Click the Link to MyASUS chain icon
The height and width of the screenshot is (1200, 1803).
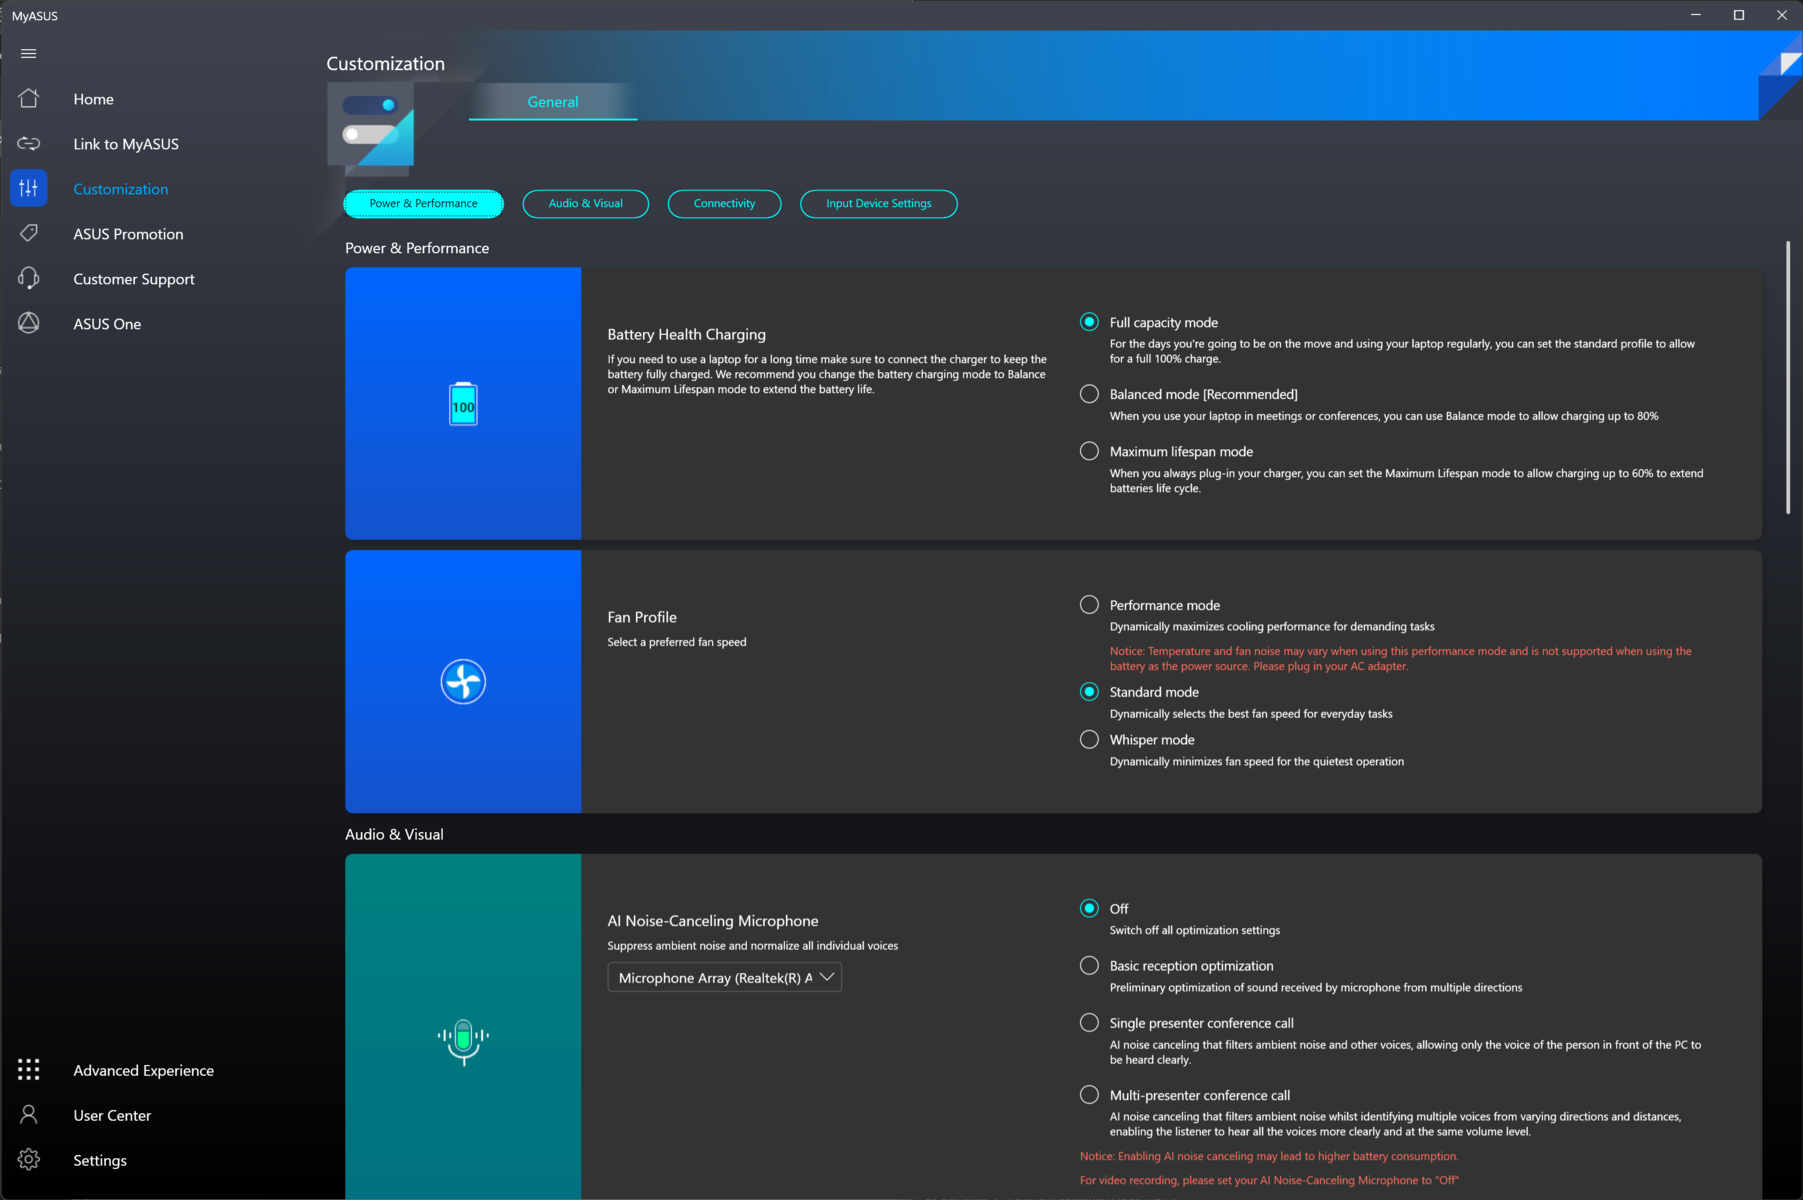point(28,144)
